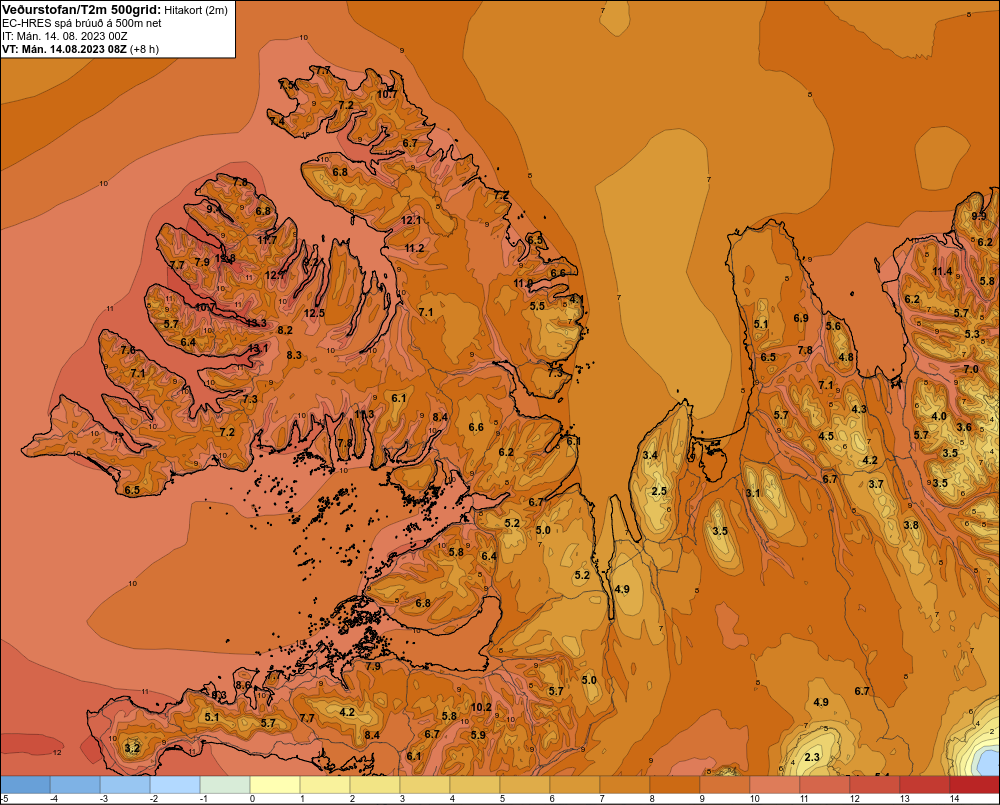This screenshot has height=805, width=1000.
Task: Click the 2.3 temperature value on the map
Action: [812, 758]
